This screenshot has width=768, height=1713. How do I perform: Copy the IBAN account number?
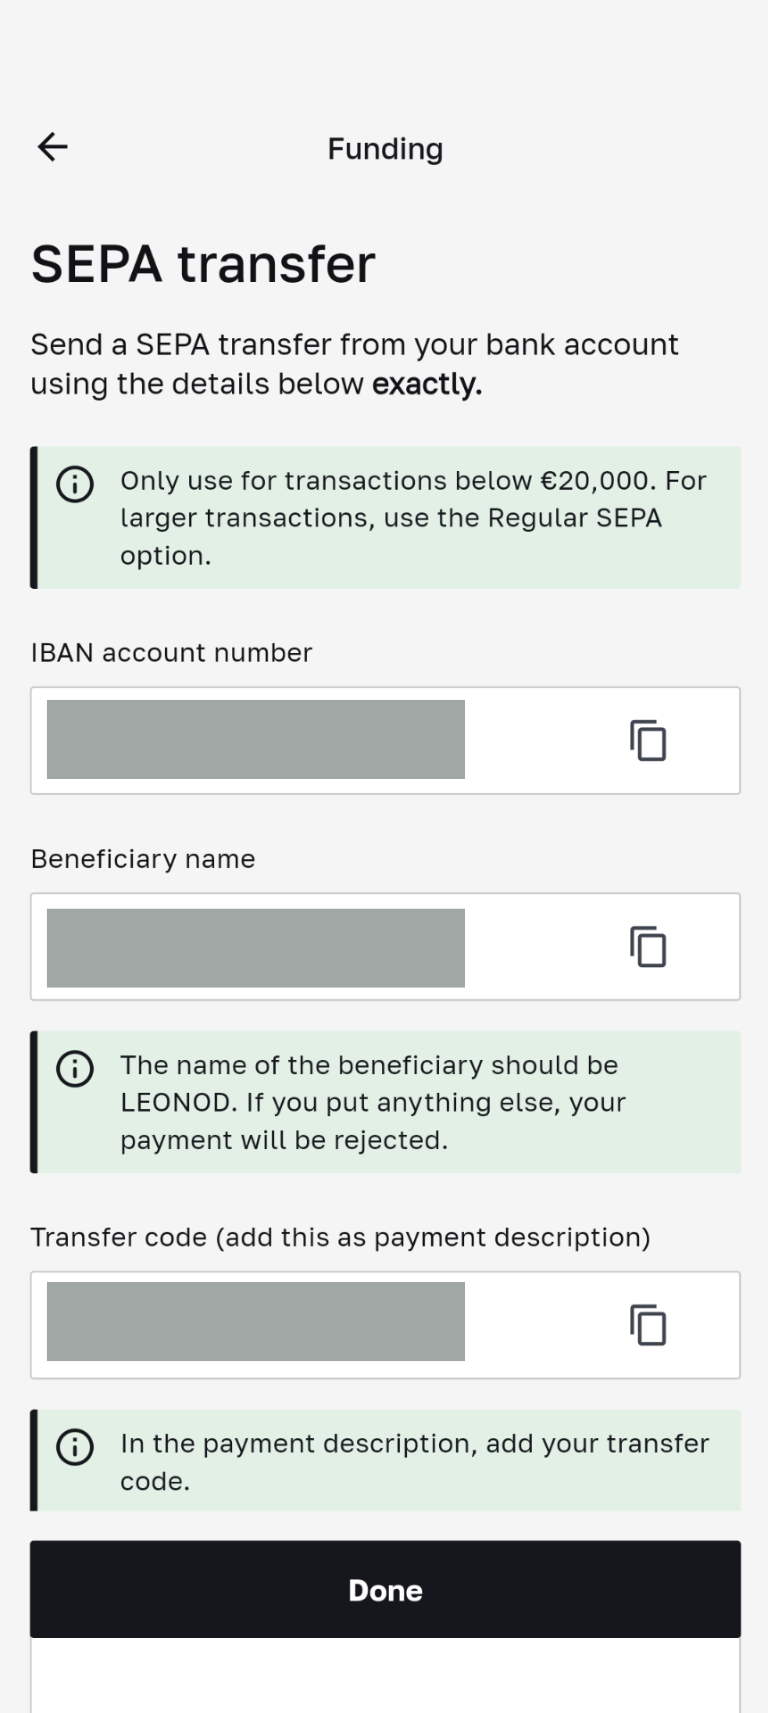click(648, 741)
